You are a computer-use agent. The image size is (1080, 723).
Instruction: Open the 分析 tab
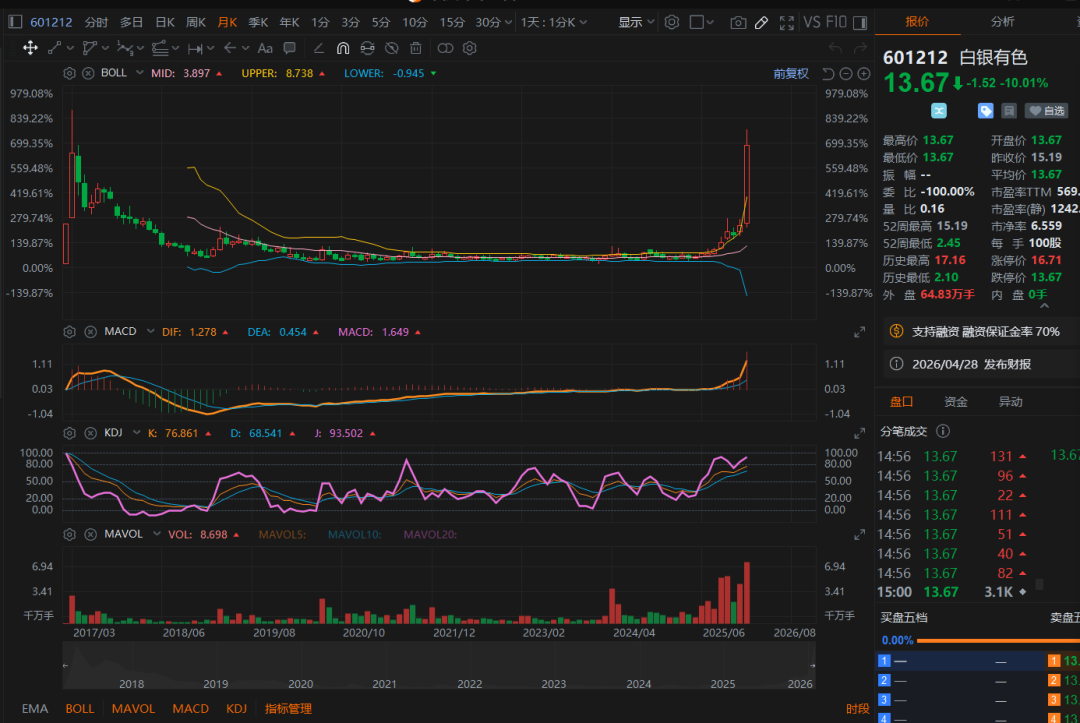click(1002, 21)
